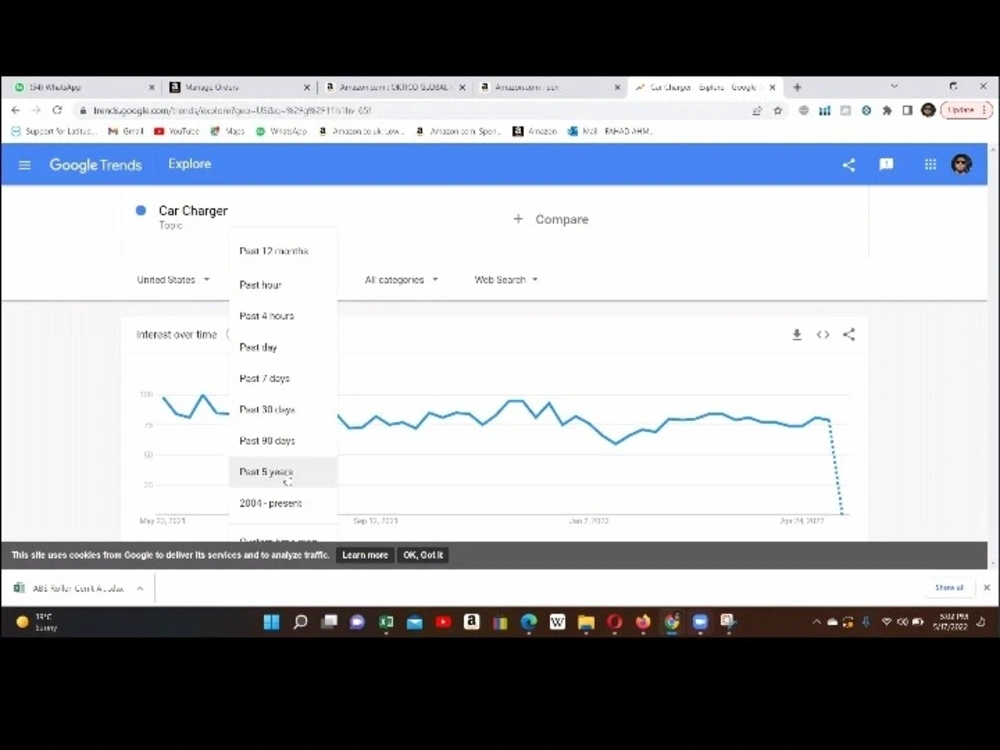This screenshot has height=750, width=1000.
Task: Click the share icon in blue header
Action: pos(849,165)
